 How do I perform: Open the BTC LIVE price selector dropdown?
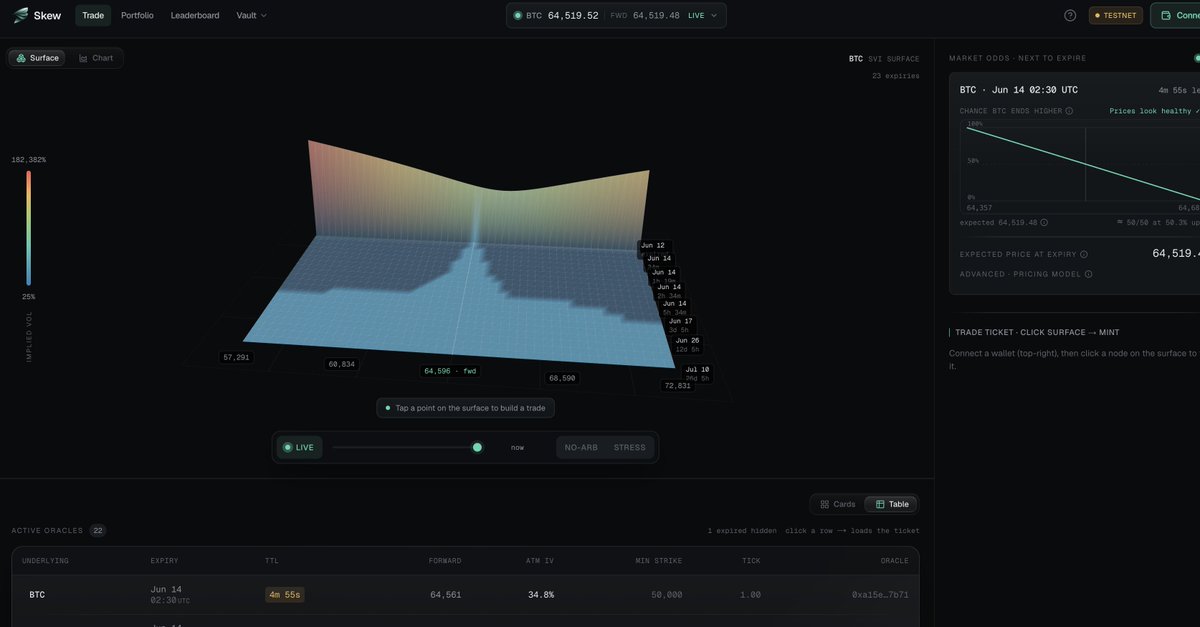click(x=616, y=15)
